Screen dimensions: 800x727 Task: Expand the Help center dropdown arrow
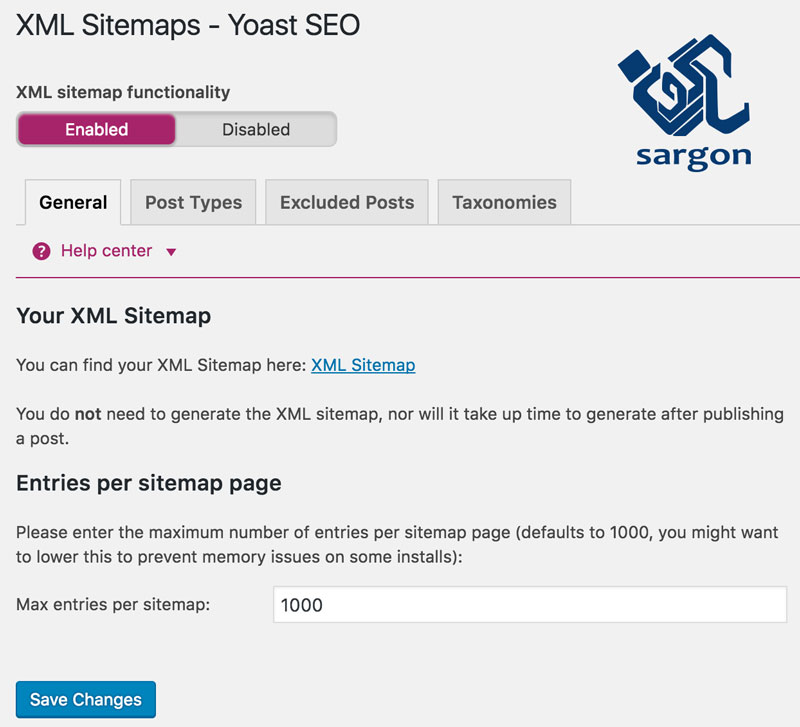point(171,252)
